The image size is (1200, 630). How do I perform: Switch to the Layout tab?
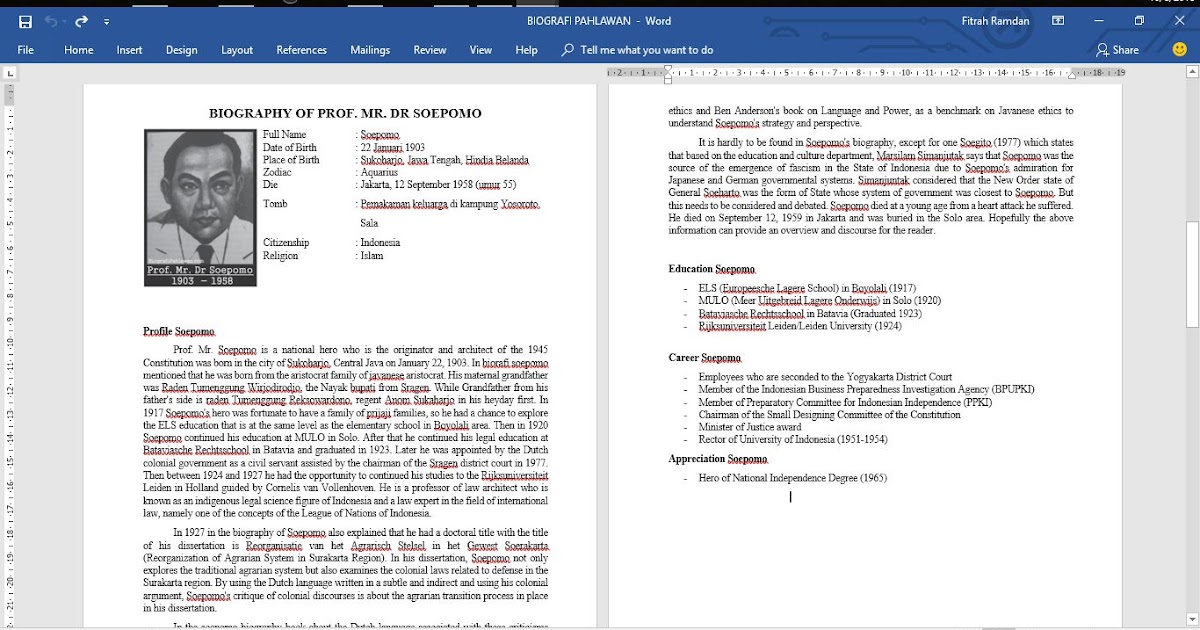pyautogui.click(x=237, y=50)
